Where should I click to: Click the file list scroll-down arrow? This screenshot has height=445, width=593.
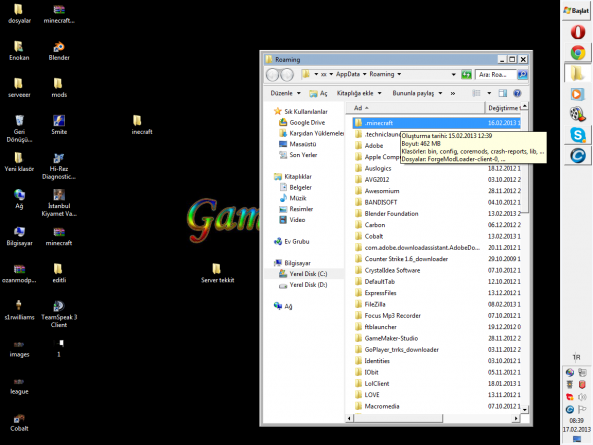click(525, 409)
